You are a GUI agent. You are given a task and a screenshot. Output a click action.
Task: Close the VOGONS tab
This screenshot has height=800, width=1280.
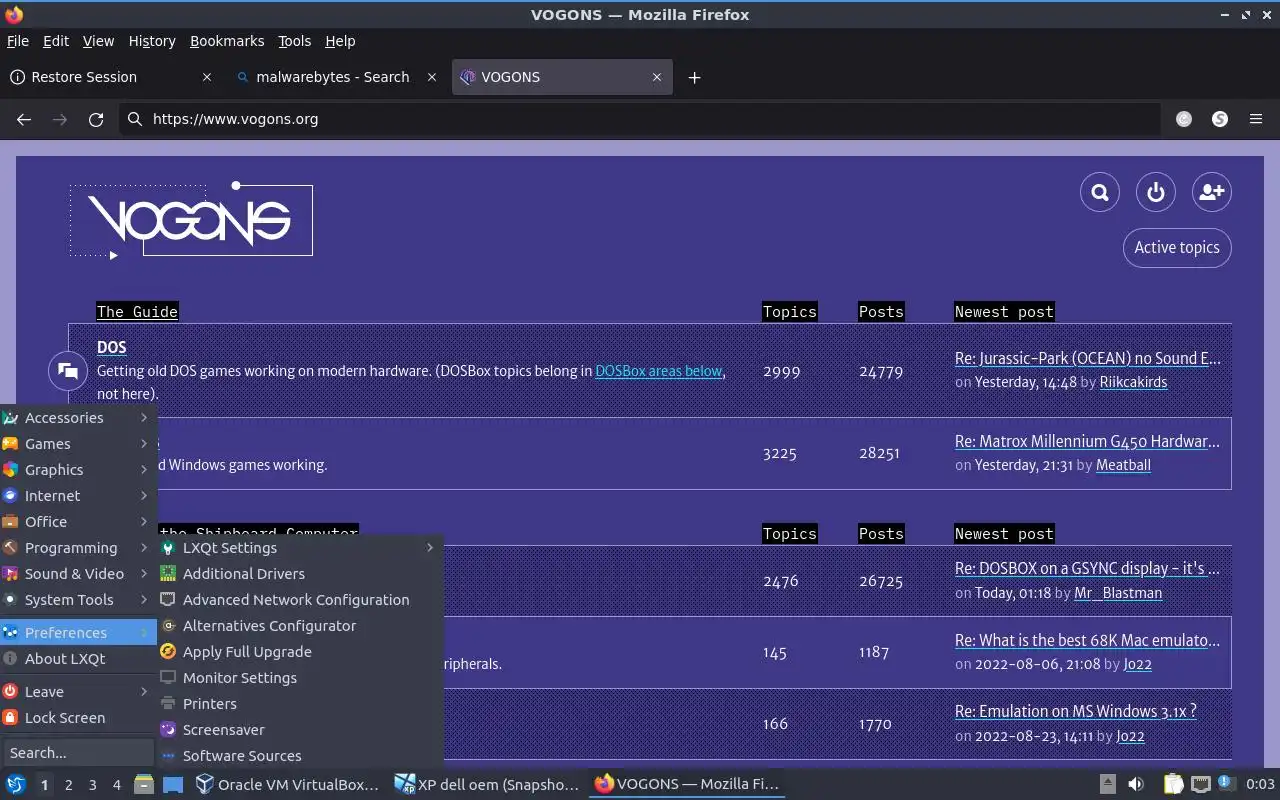(x=657, y=77)
